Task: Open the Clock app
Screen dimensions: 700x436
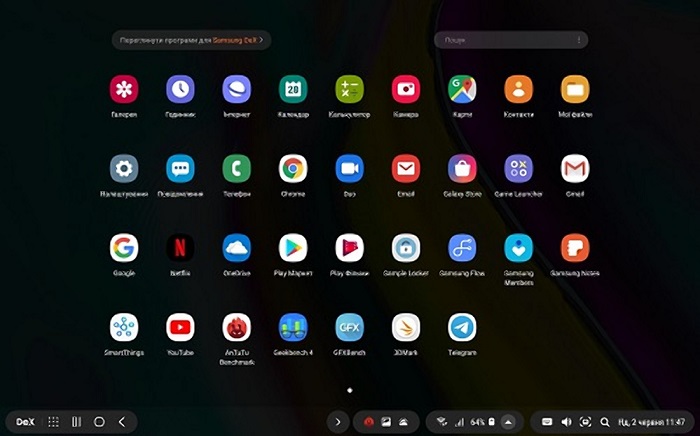Action: (x=180, y=89)
